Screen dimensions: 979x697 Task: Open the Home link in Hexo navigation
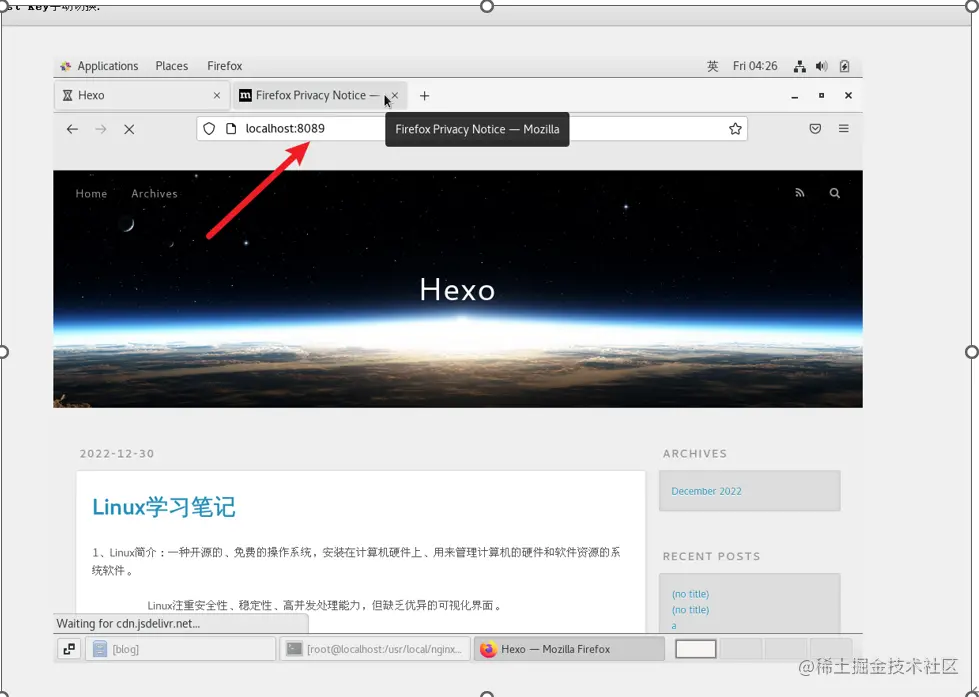(91, 194)
